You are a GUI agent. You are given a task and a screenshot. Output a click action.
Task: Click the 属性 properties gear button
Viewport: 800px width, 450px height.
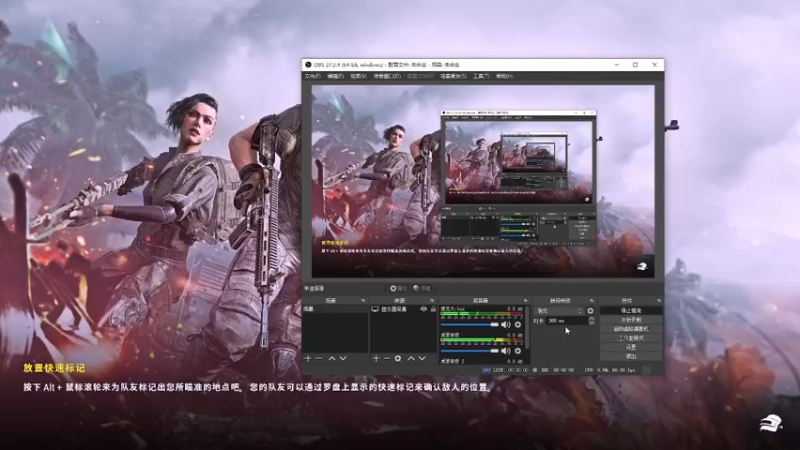click(x=398, y=288)
